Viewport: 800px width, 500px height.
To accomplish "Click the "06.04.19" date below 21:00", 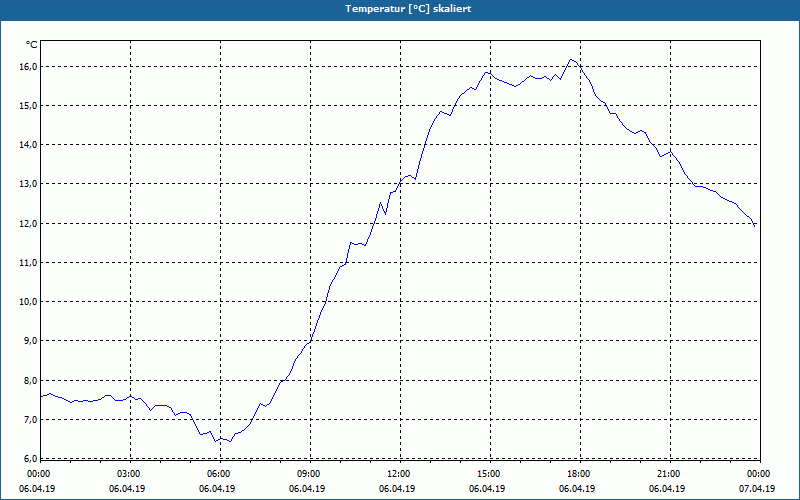I will click(667, 489).
